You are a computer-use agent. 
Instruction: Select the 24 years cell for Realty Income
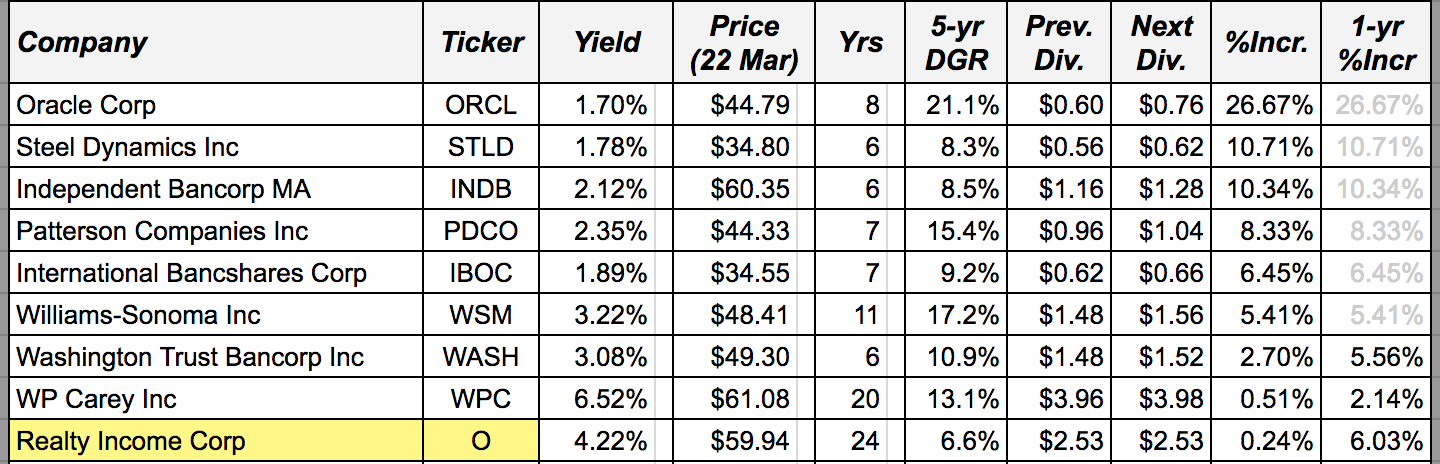[861, 441]
